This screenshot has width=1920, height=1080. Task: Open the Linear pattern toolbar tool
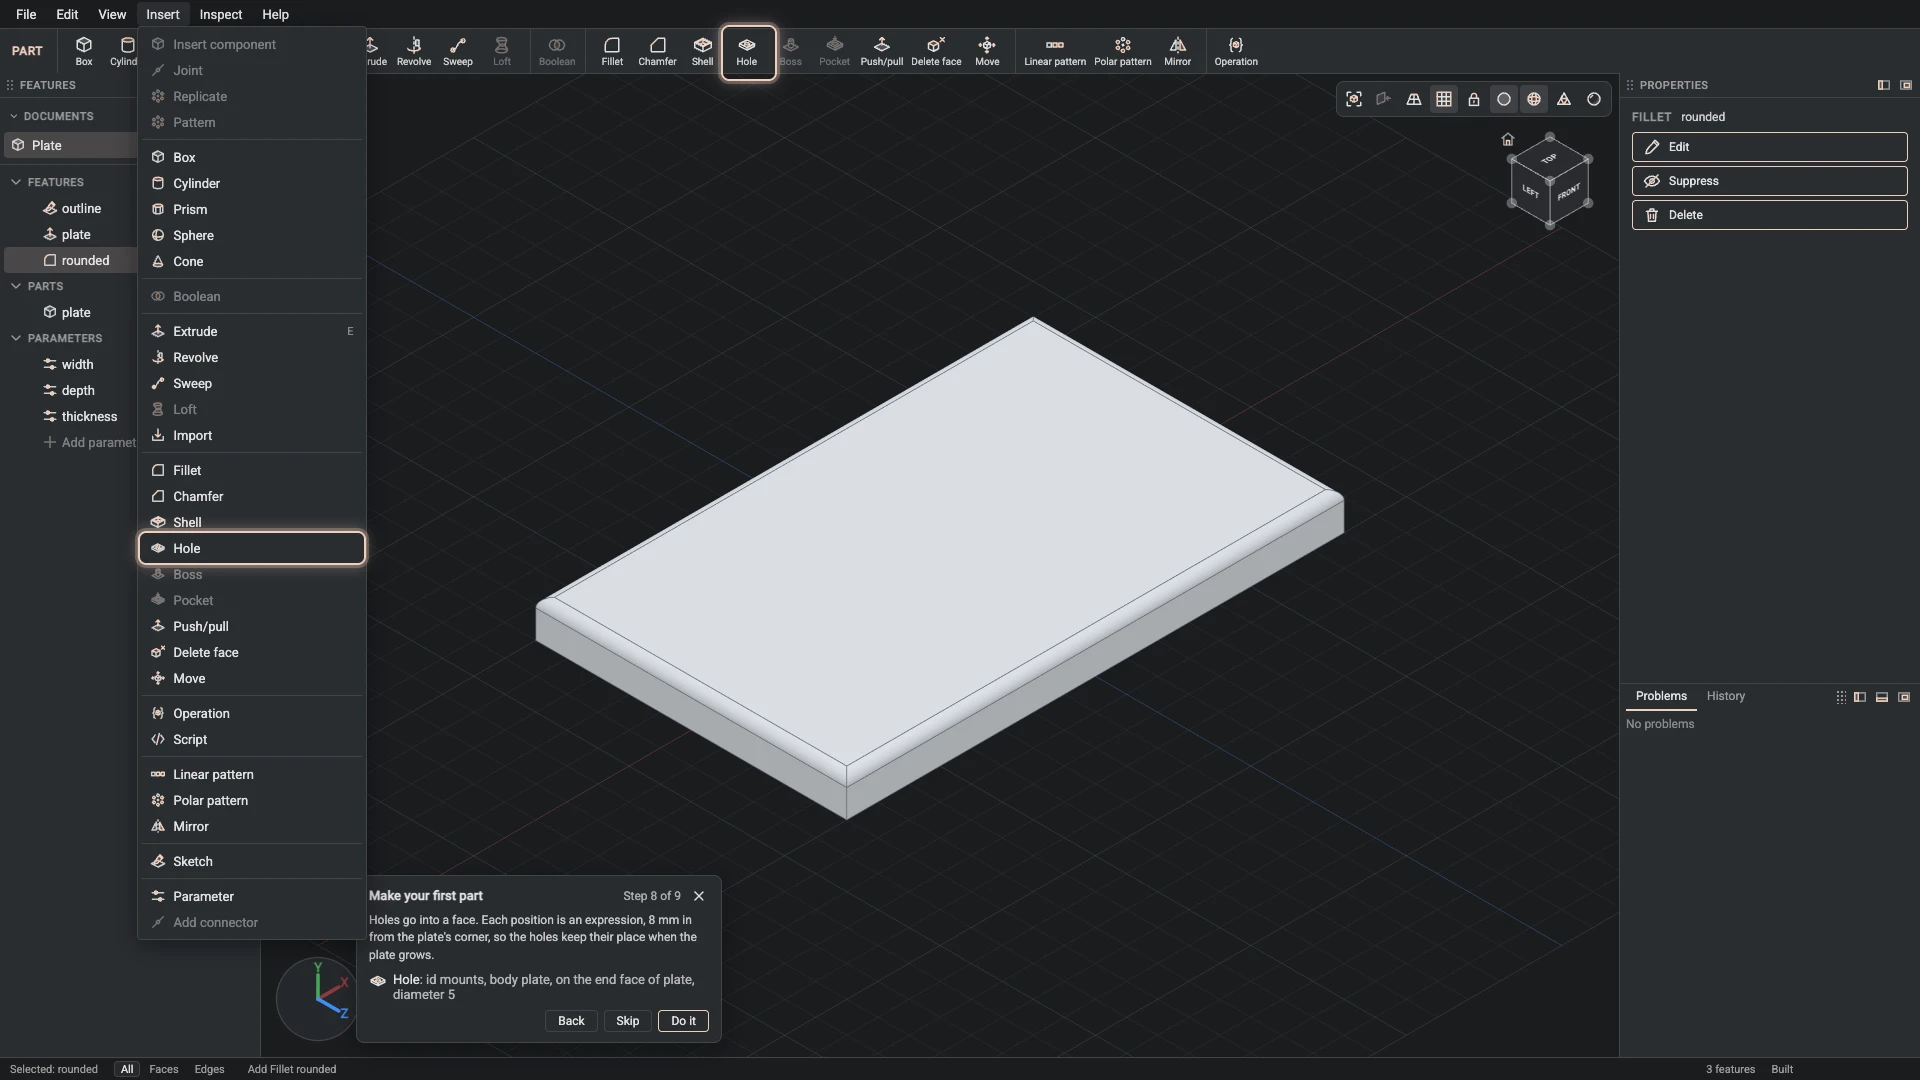pos(1054,51)
